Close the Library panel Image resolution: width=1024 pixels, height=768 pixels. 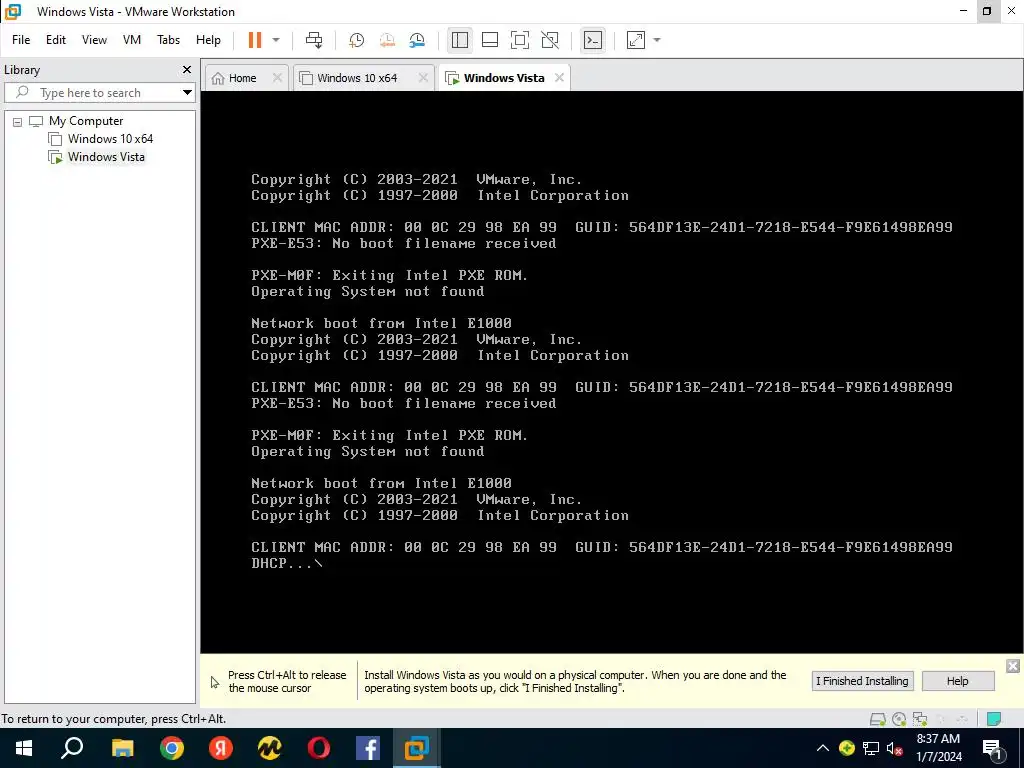[187, 69]
